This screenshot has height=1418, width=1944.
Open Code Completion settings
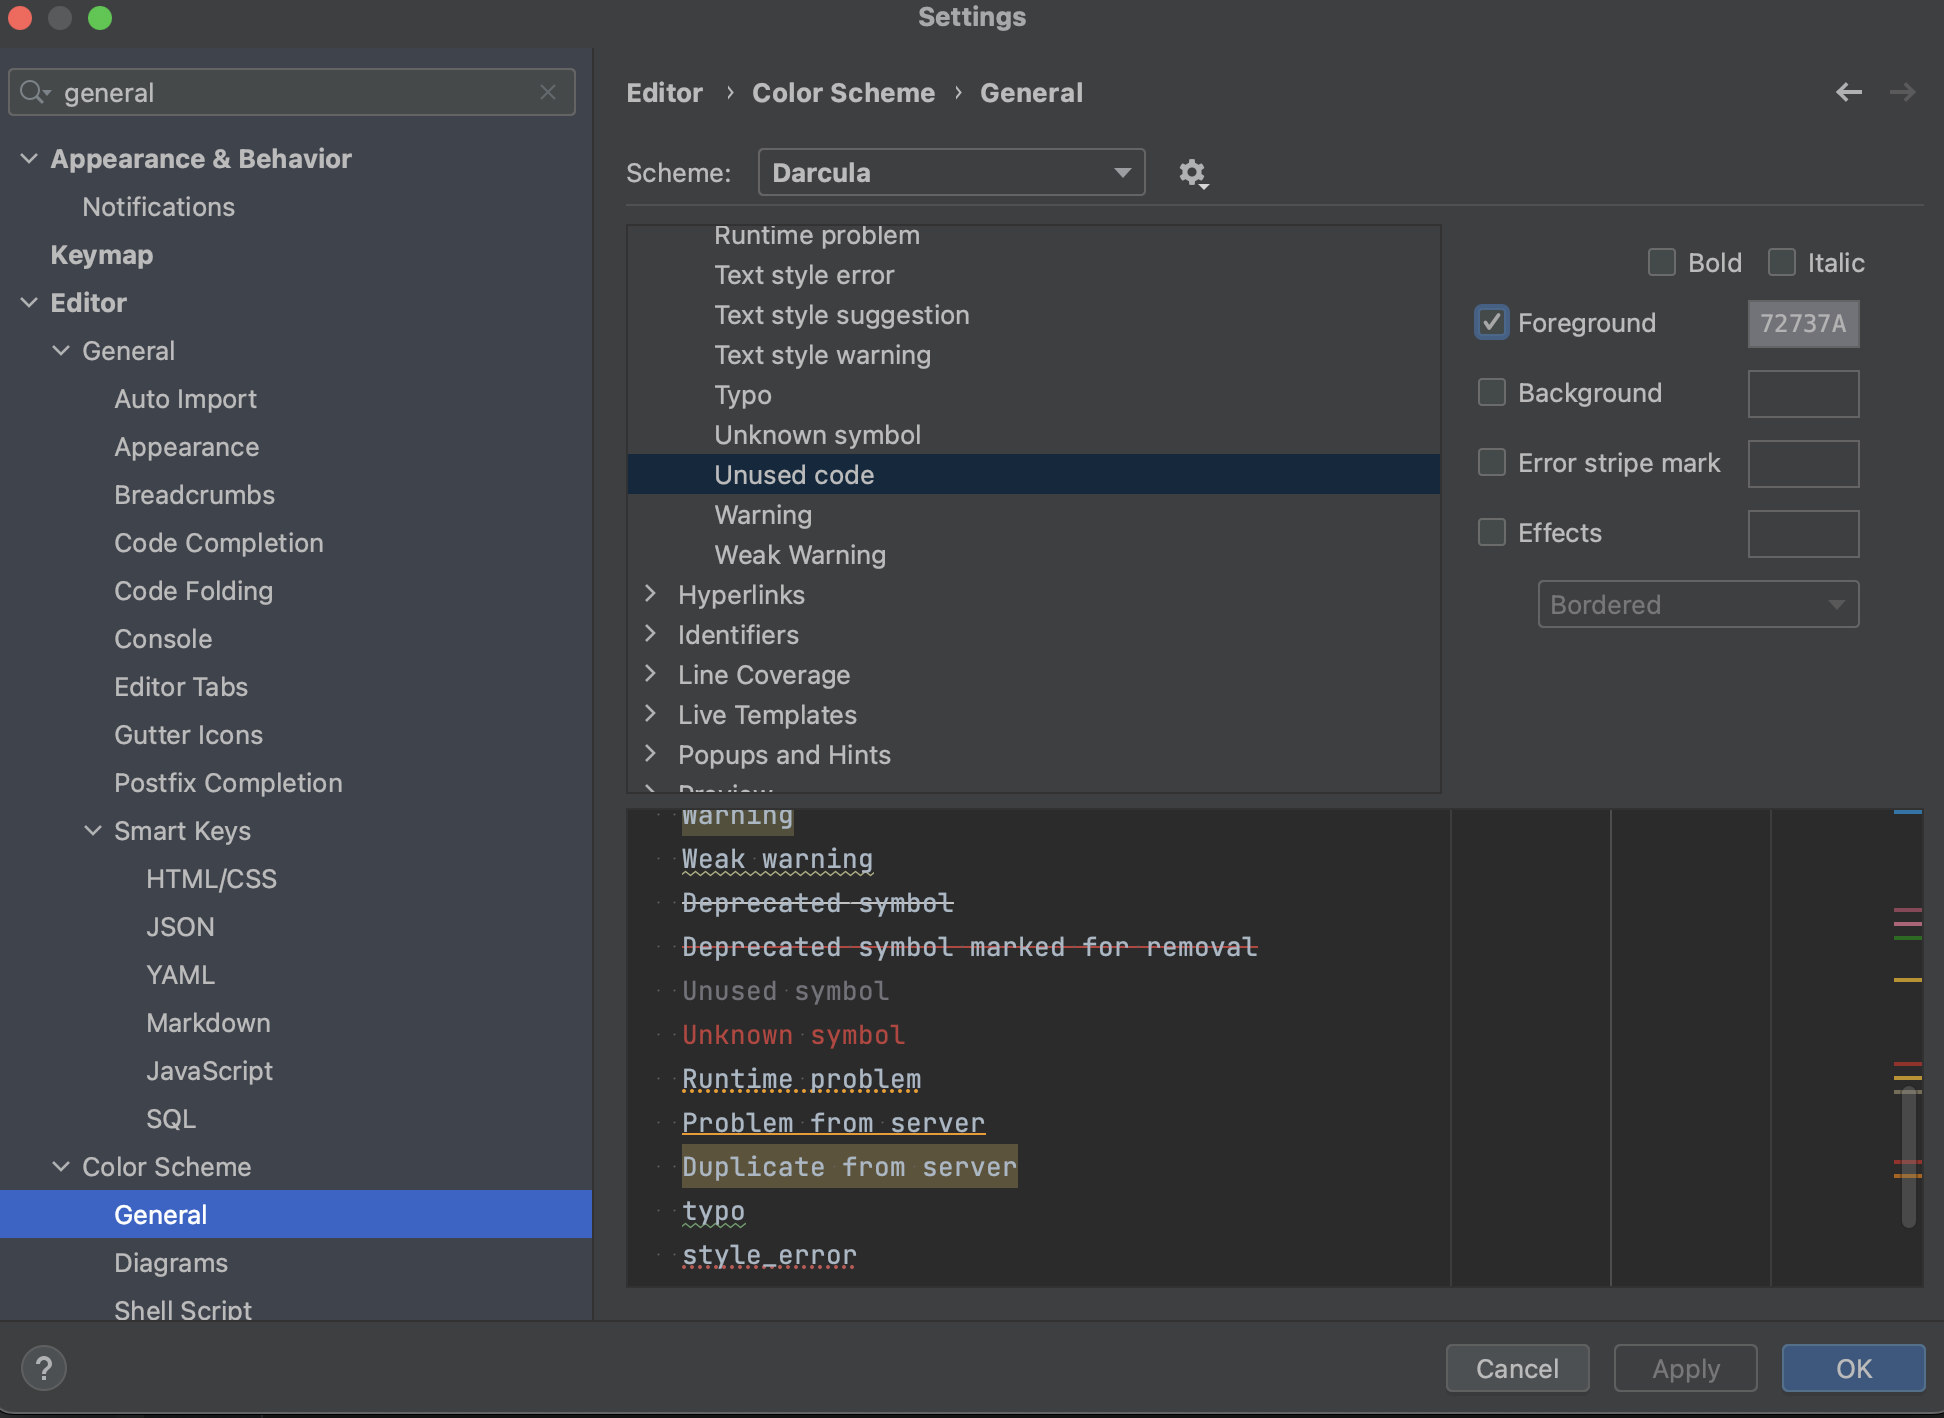click(218, 542)
